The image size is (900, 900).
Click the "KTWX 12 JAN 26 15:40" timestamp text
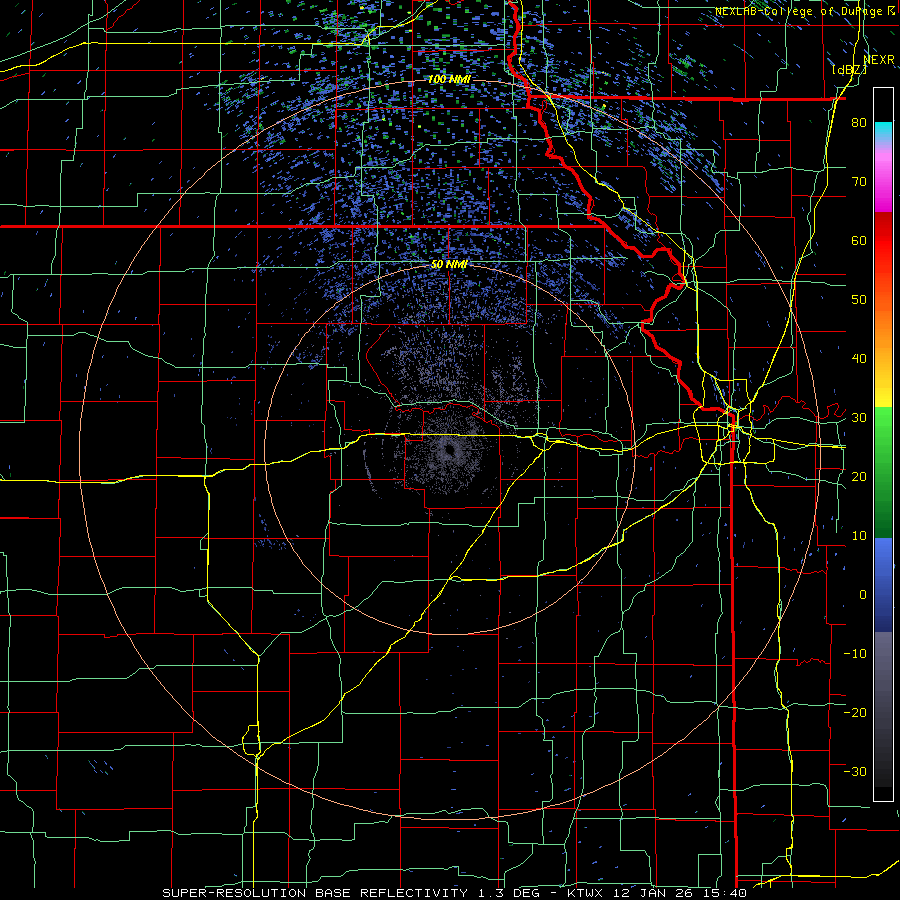pyautogui.click(x=656, y=893)
